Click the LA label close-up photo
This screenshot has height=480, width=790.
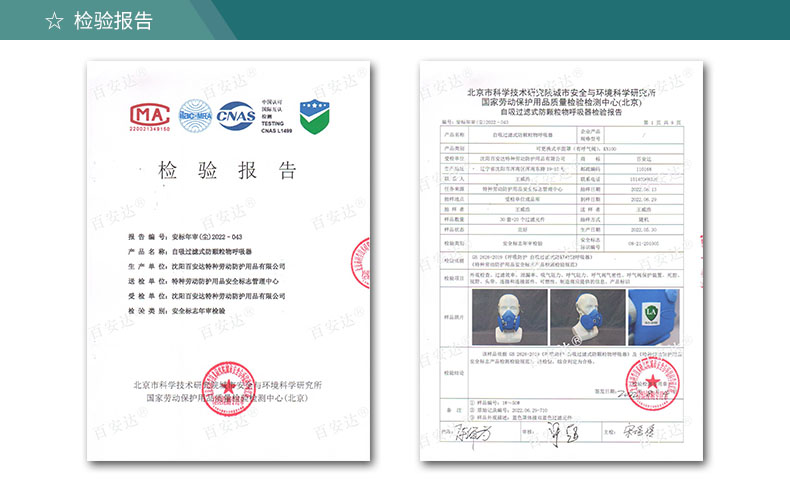tap(653, 317)
